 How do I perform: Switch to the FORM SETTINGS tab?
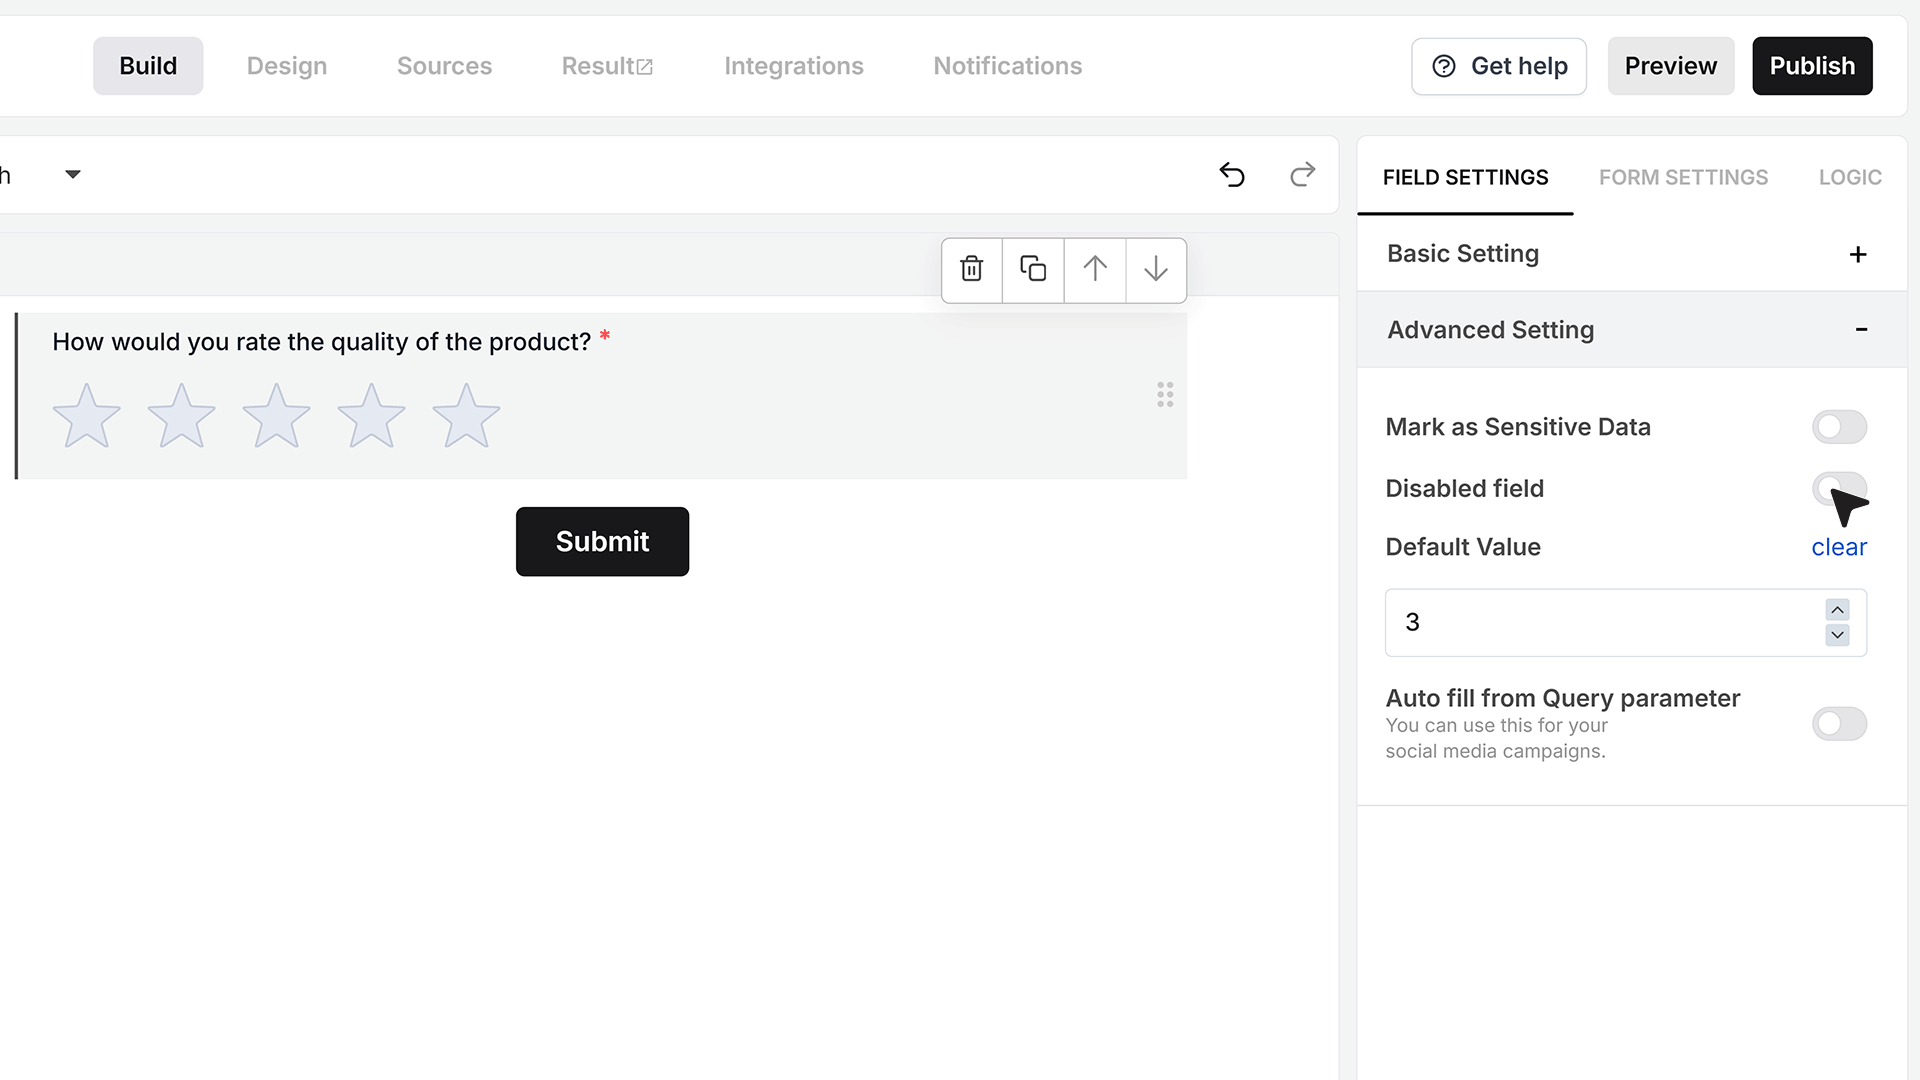point(1683,177)
